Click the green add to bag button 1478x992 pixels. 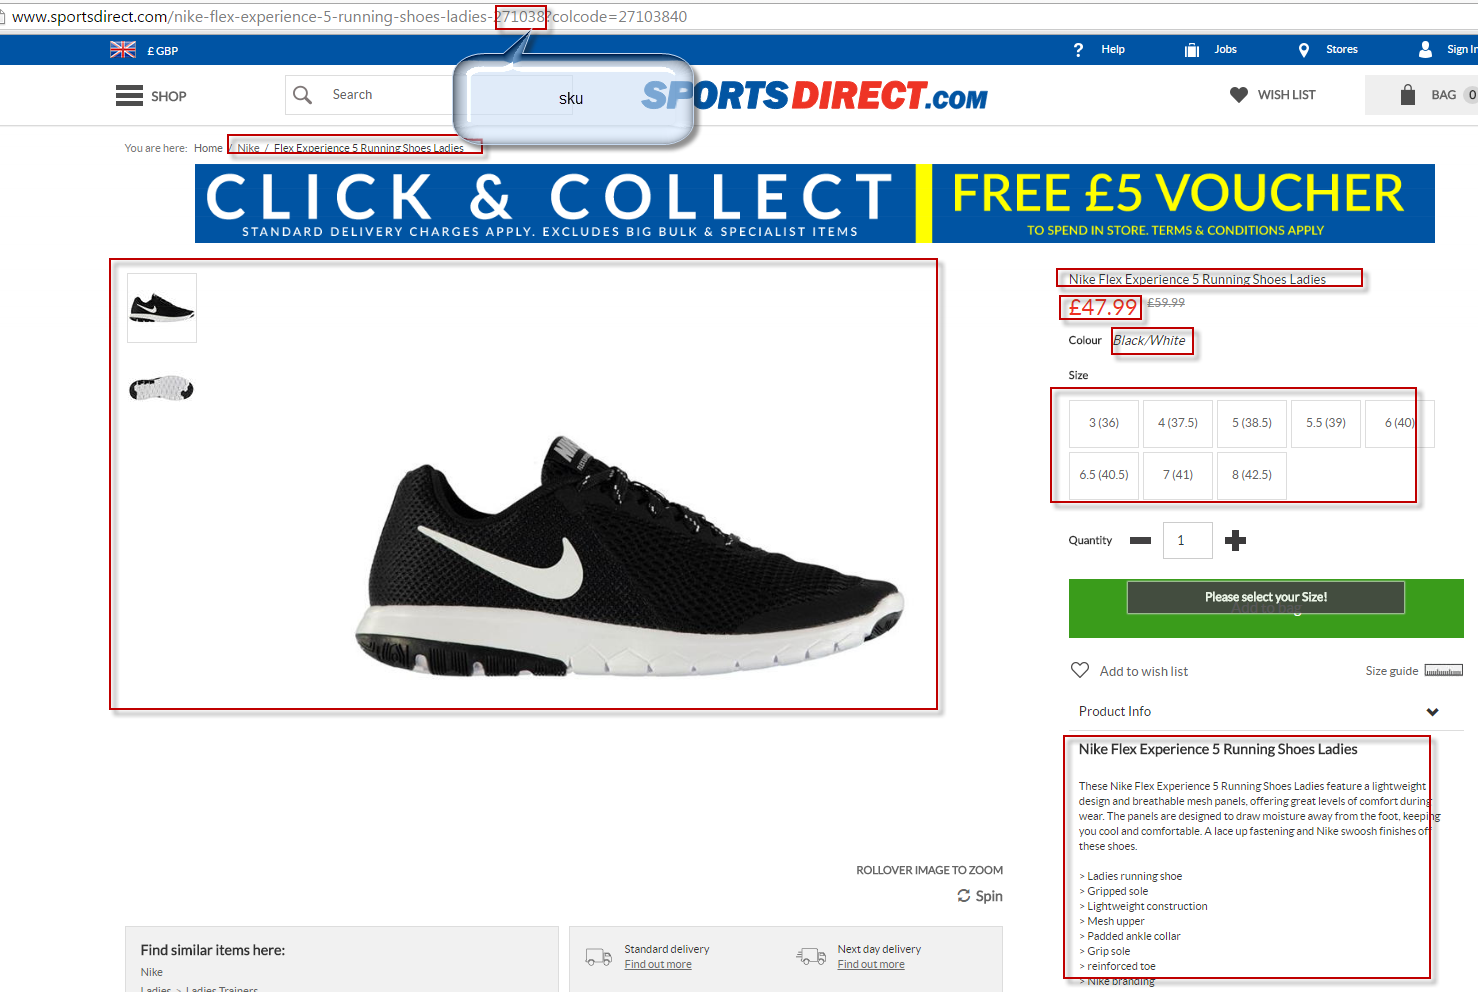tap(1266, 608)
